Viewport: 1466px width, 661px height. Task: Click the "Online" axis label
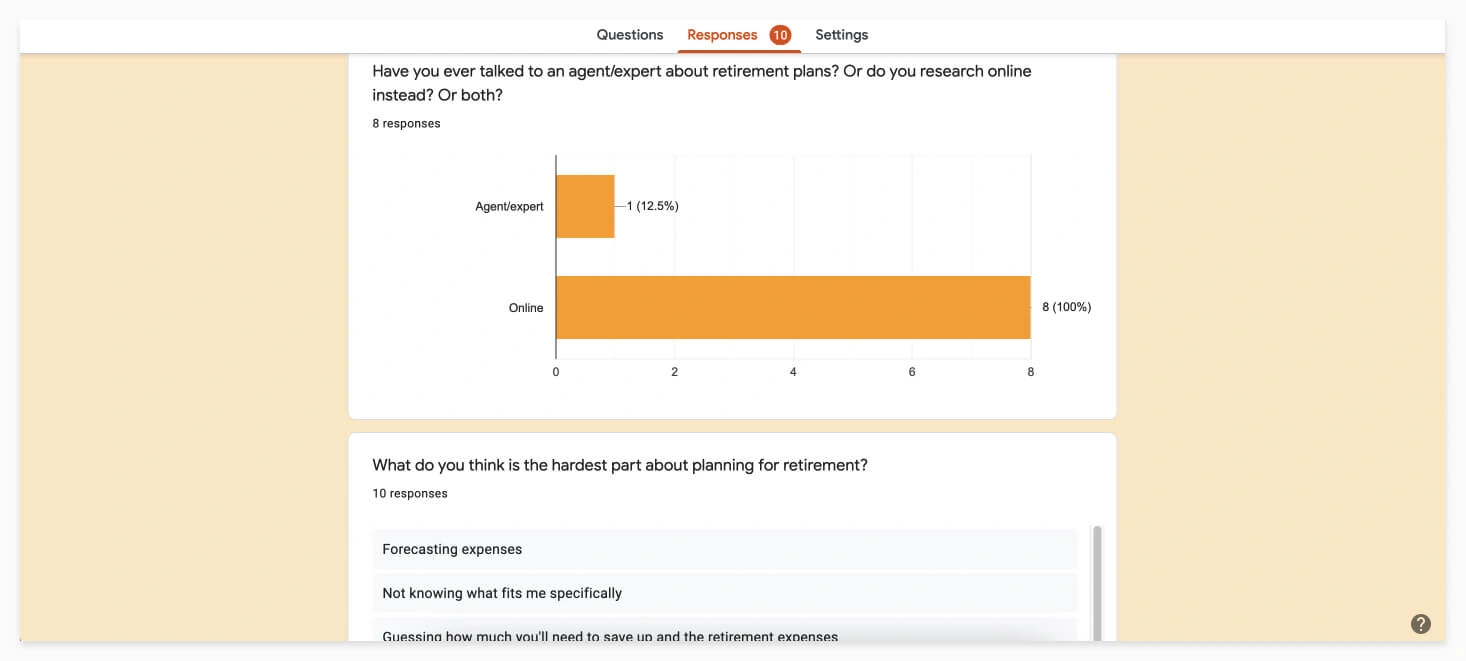click(526, 308)
